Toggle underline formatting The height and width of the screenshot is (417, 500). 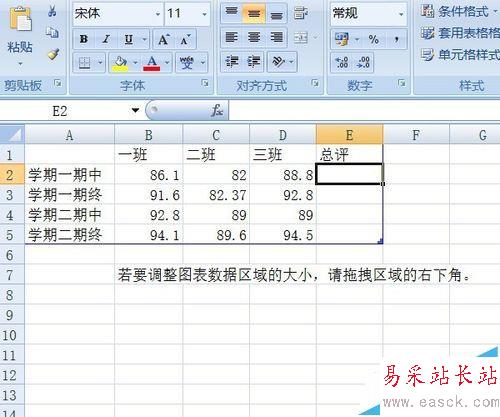[129, 39]
